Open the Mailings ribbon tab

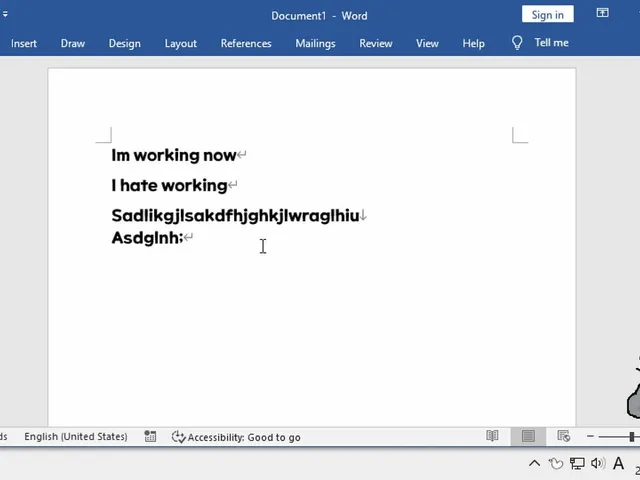315,43
